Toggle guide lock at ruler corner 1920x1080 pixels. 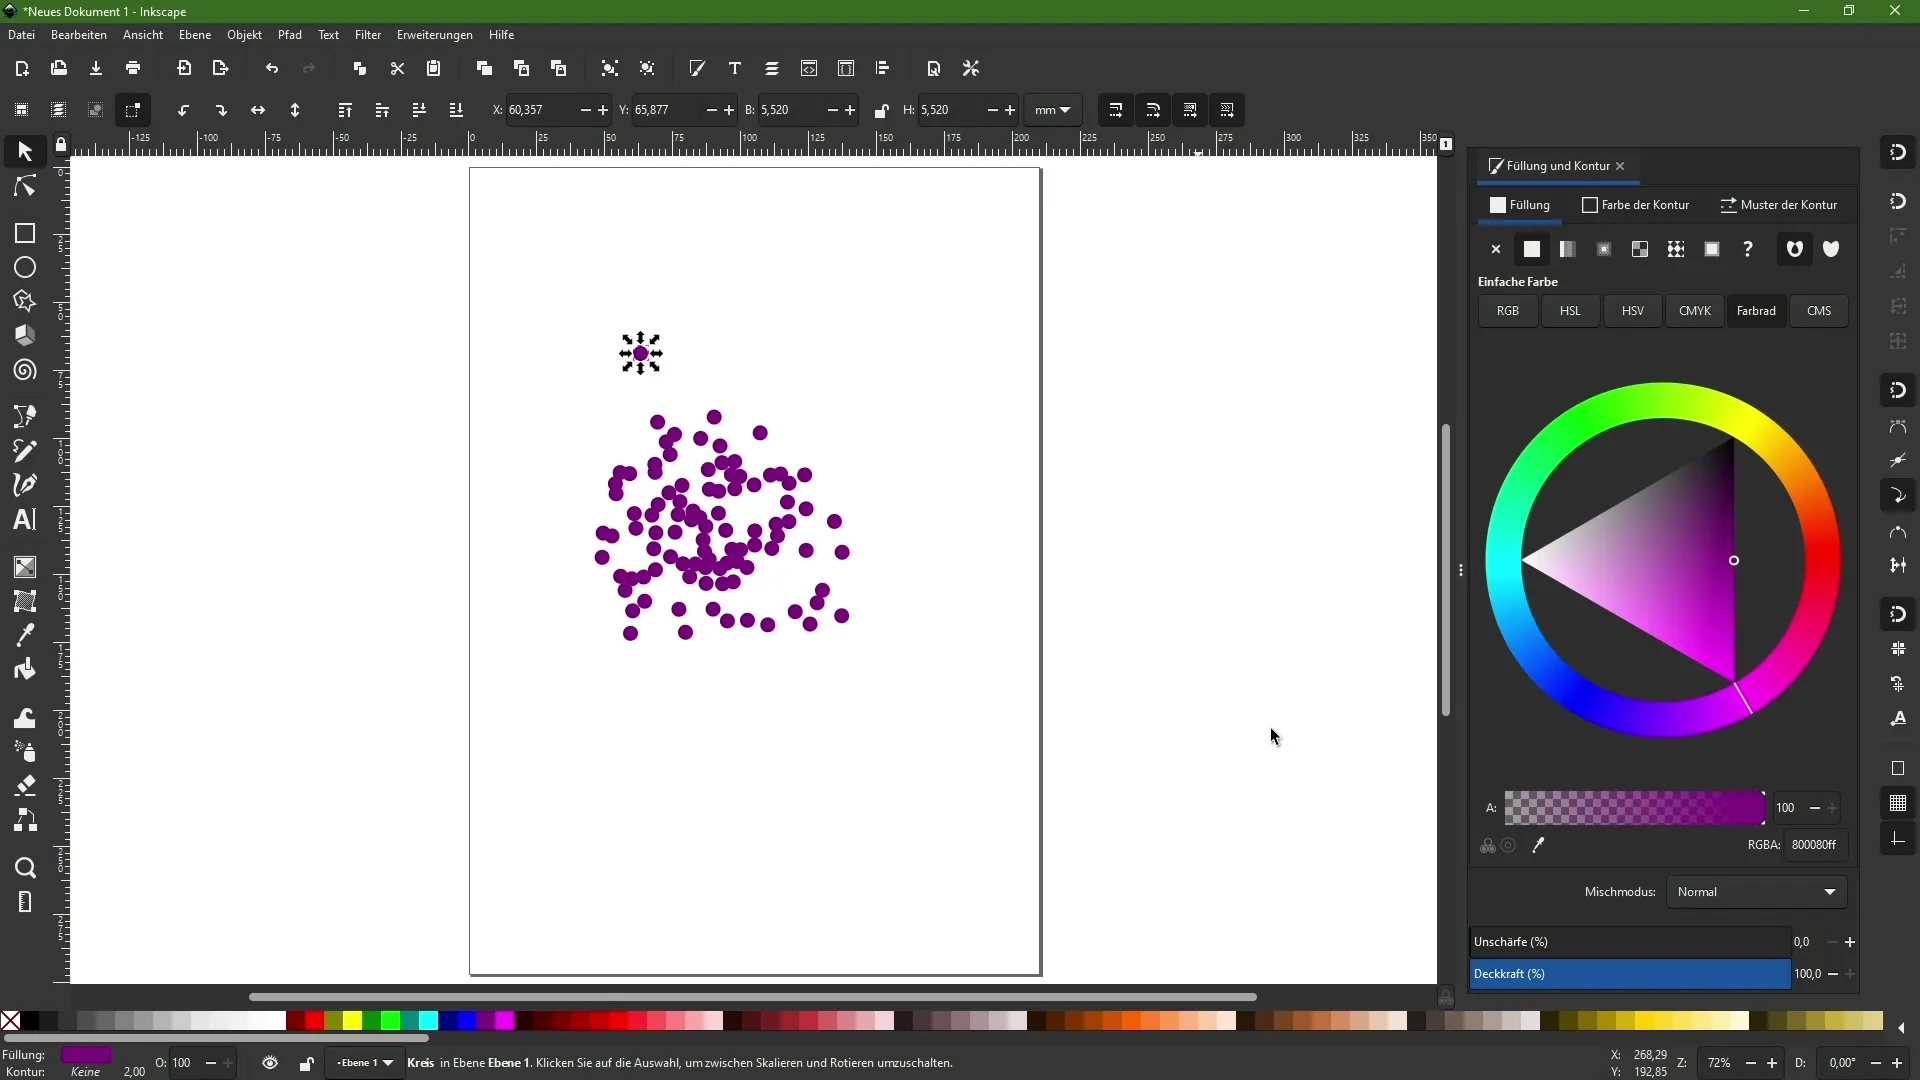(61, 145)
